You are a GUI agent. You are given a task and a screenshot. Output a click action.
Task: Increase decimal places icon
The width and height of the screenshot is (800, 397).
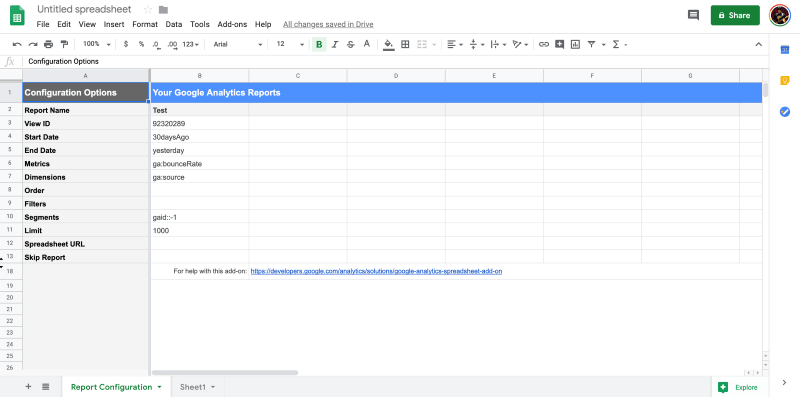pos(172,45)
